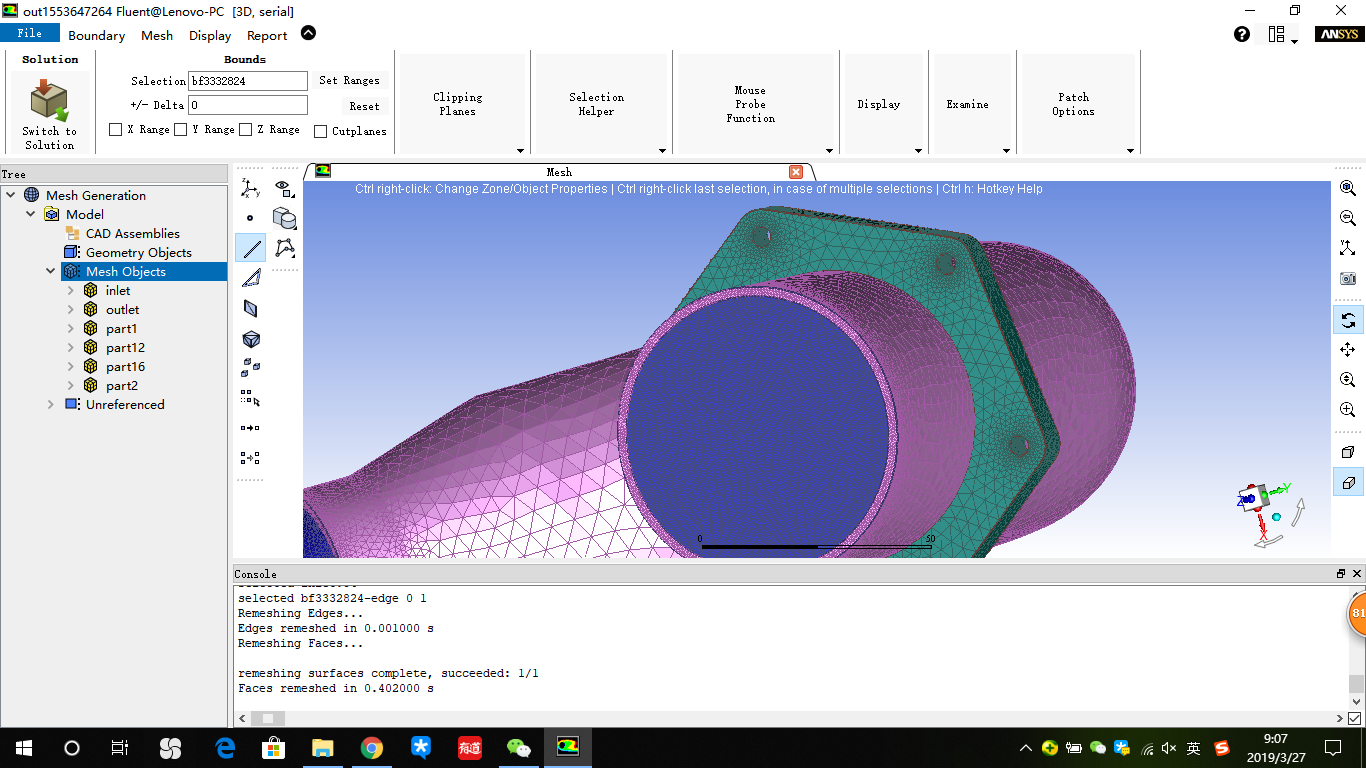Open the Clipping Planes dropdown arrow

click(x=520, y=152)
